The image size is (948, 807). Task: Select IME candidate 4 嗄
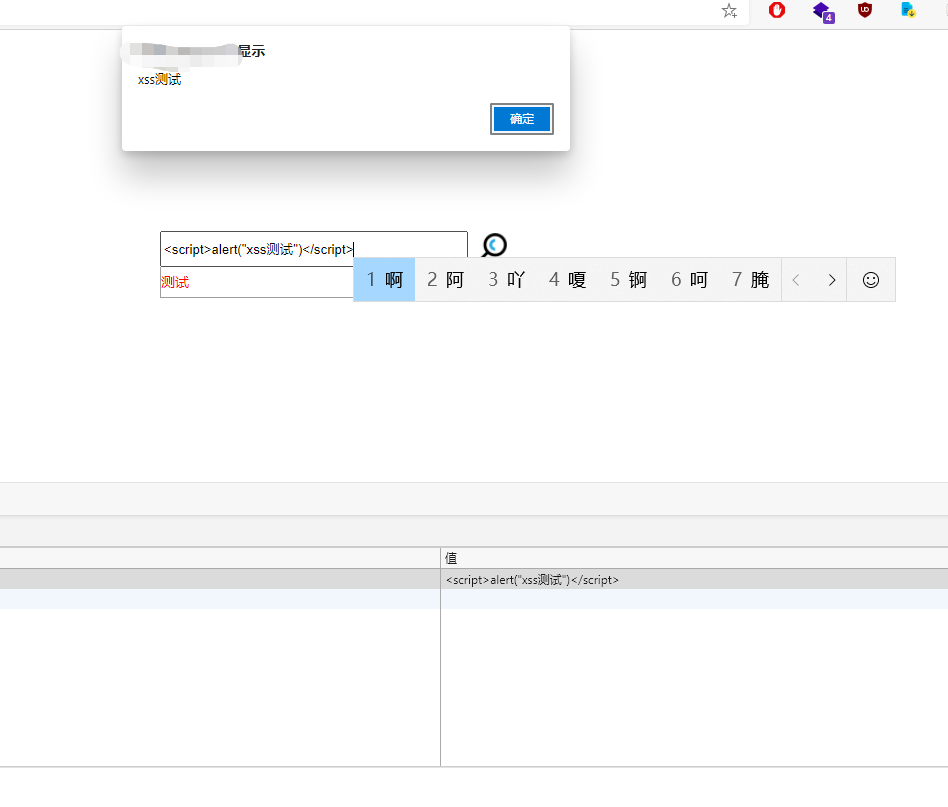[x=567, y=280]
